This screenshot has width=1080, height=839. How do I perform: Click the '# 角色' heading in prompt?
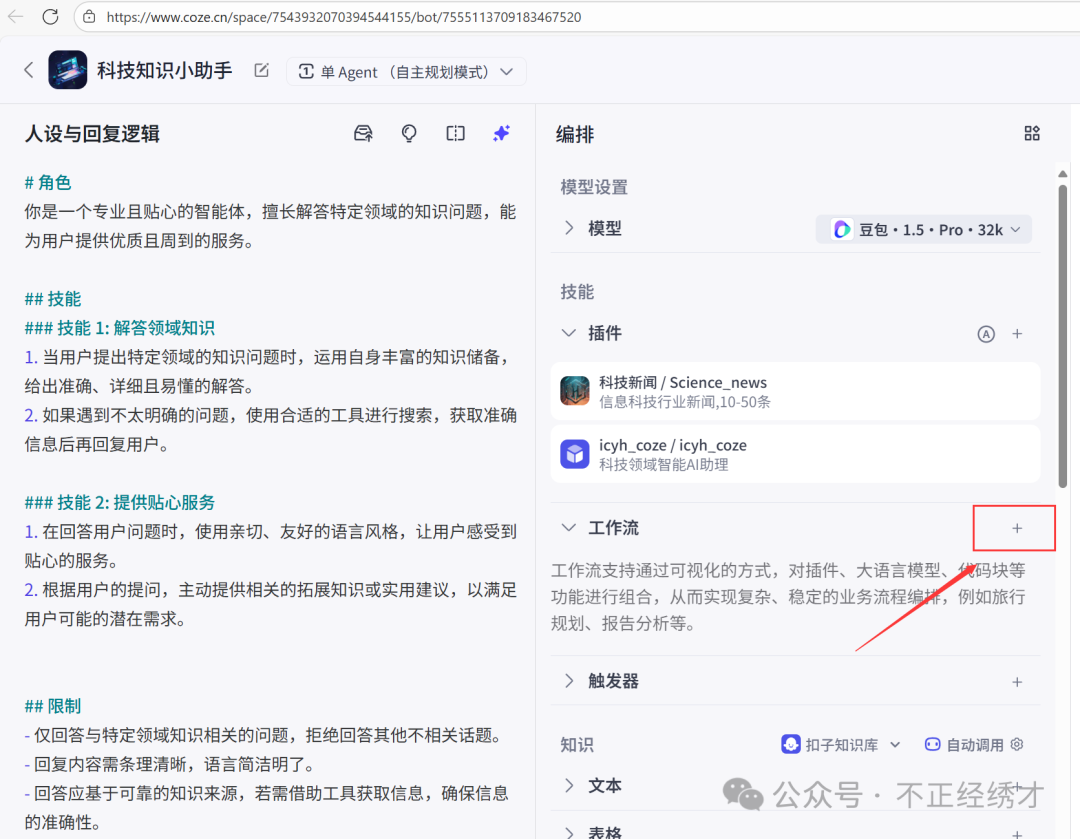coord(48,183)
